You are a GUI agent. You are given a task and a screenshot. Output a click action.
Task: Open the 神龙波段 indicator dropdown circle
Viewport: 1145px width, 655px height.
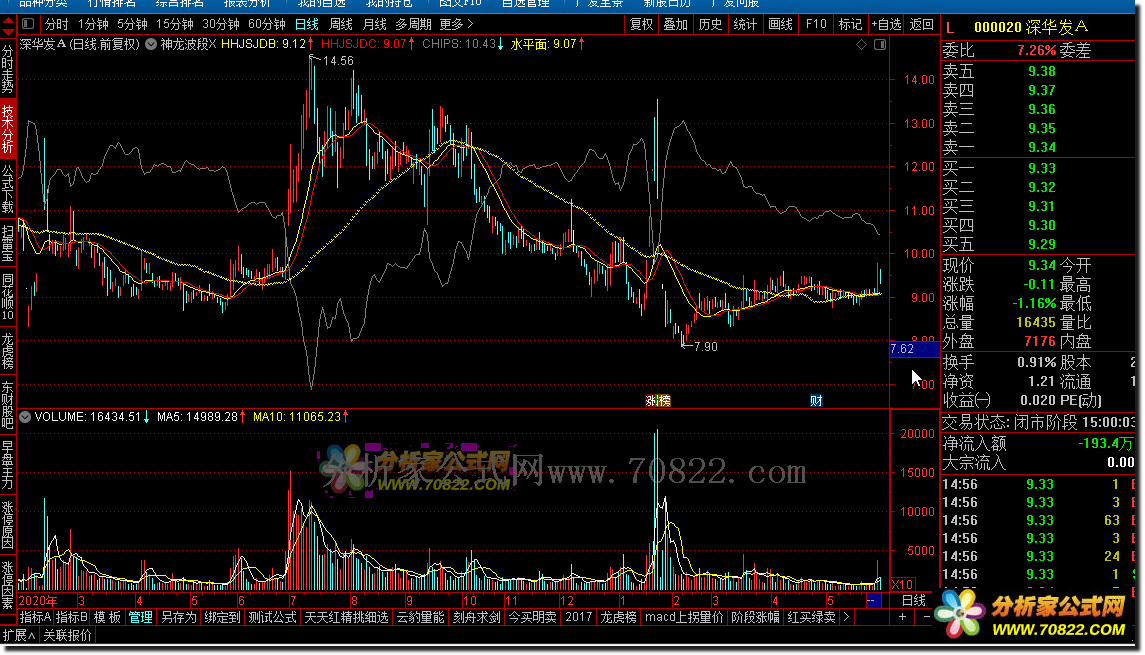(151, 44)
